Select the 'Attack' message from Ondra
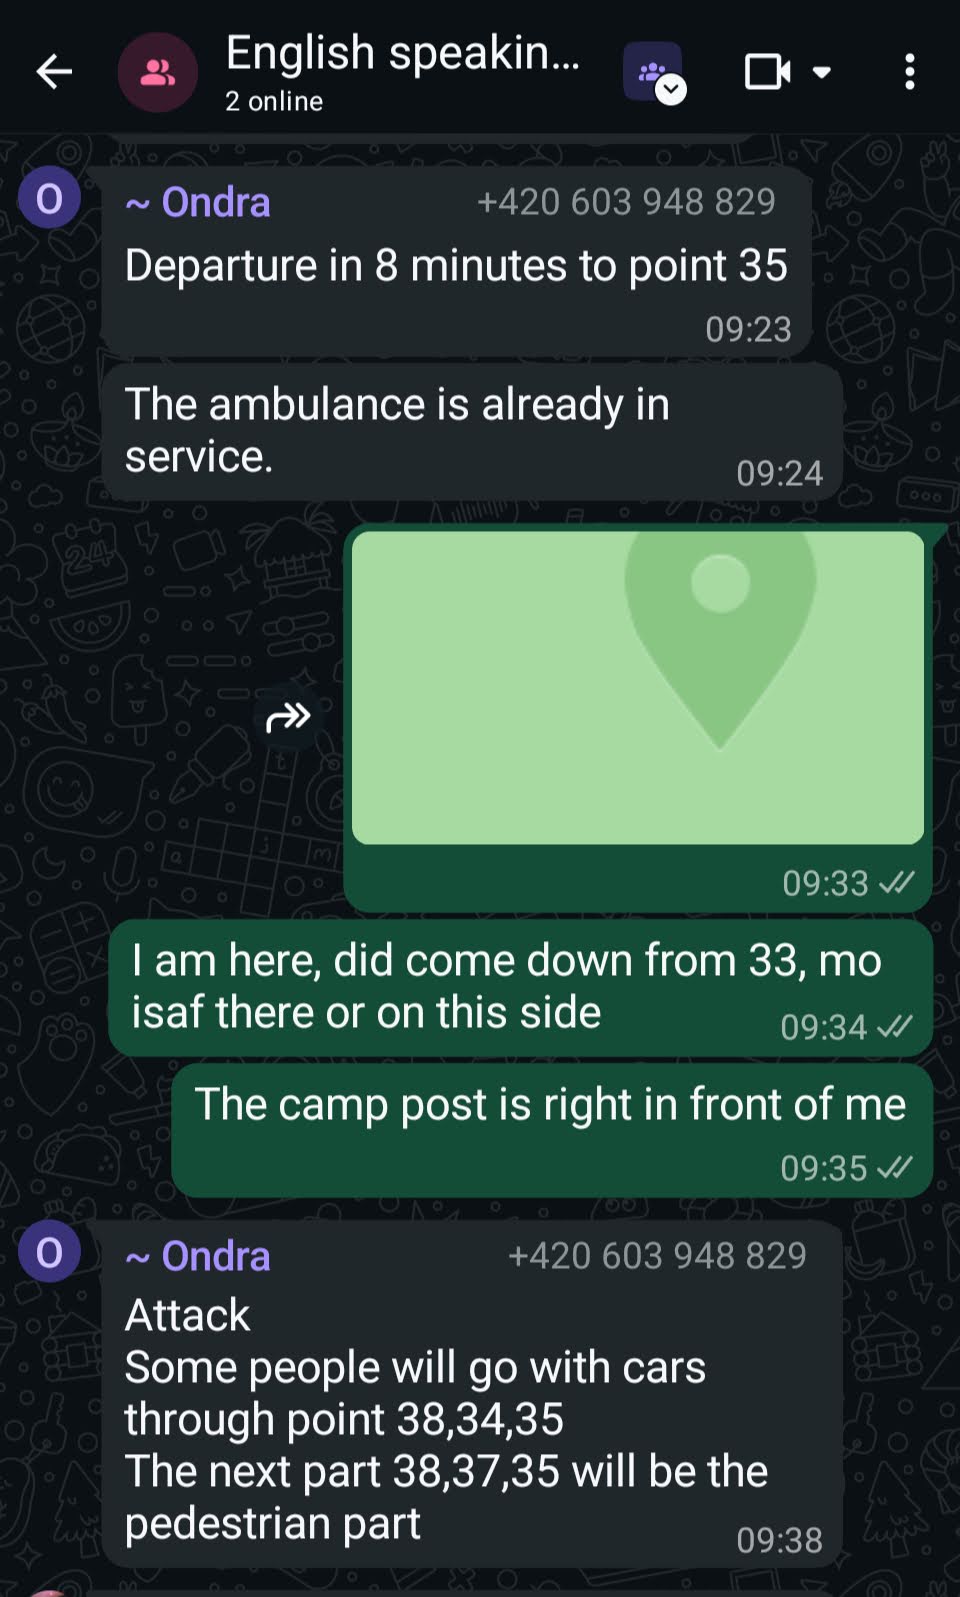 471,1393
